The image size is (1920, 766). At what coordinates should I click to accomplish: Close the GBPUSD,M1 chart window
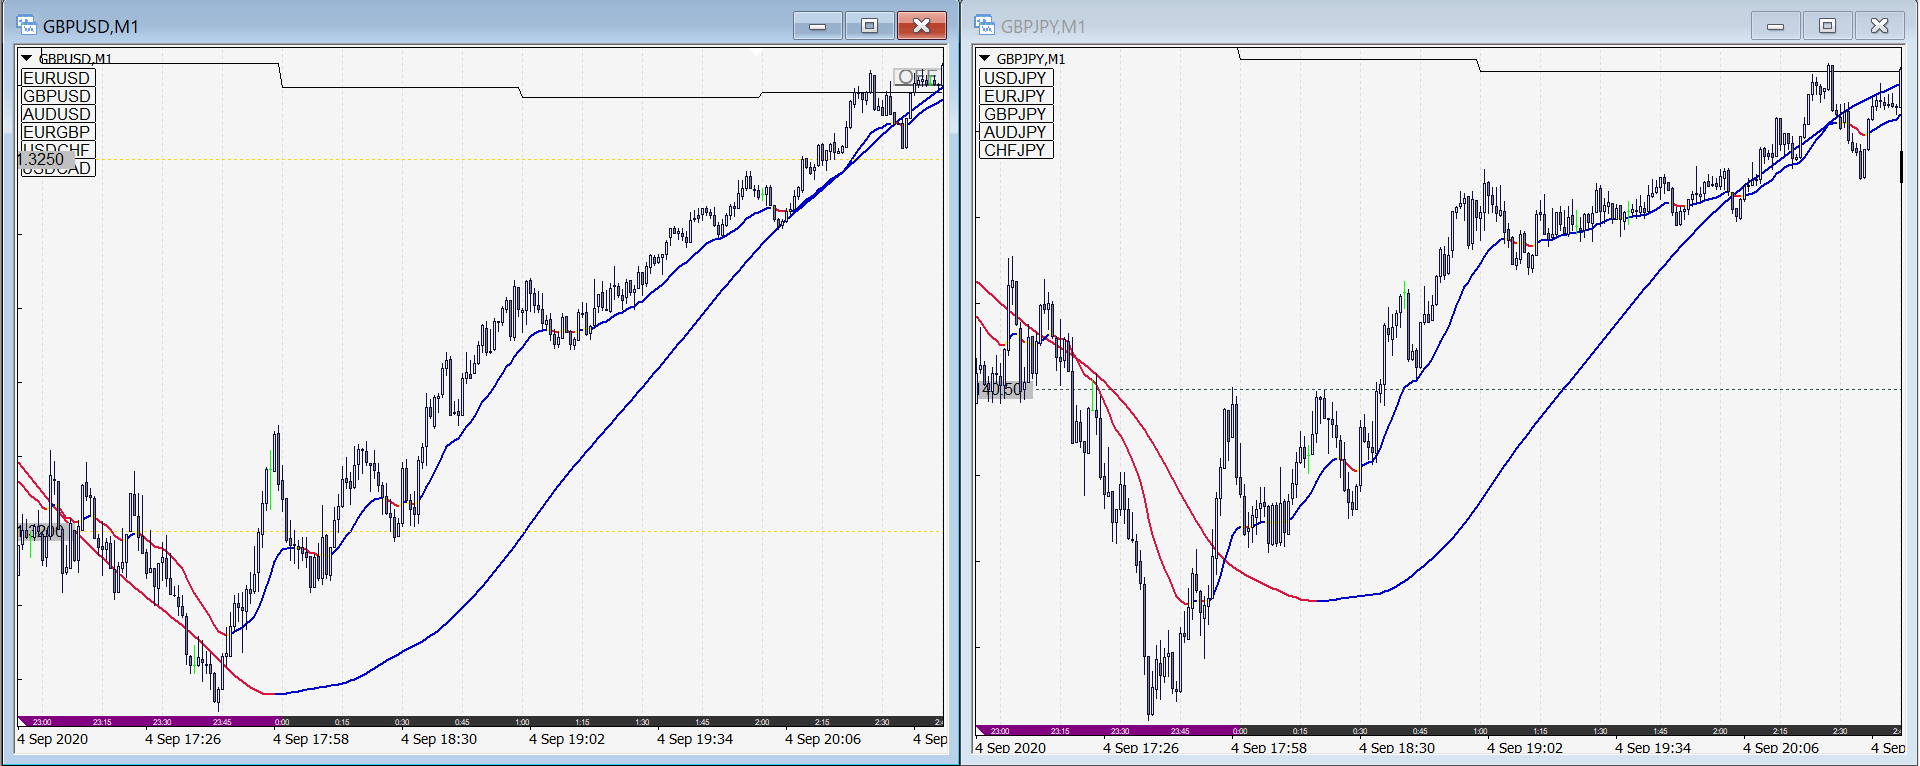pyautogui.click(x=922, y=26)
